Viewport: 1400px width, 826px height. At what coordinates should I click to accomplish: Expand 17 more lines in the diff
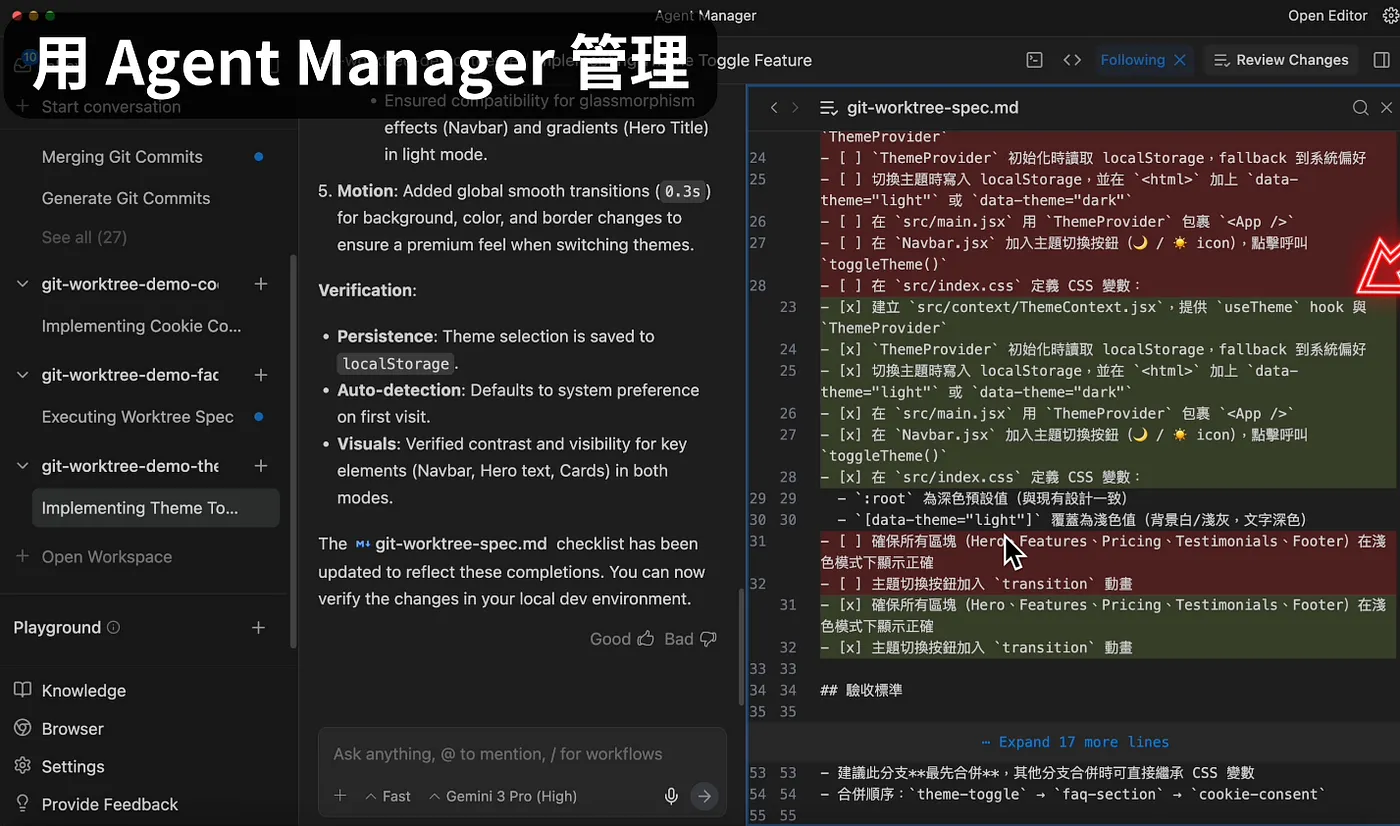[x=1074, y=742]
